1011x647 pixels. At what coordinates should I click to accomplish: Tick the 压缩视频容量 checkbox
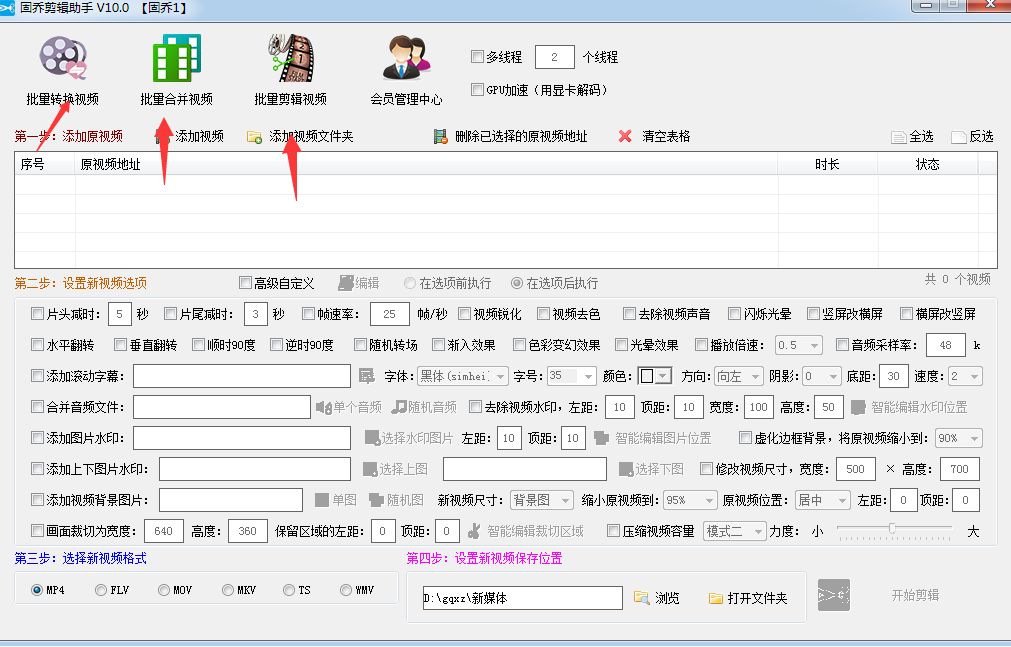point(613,530)
